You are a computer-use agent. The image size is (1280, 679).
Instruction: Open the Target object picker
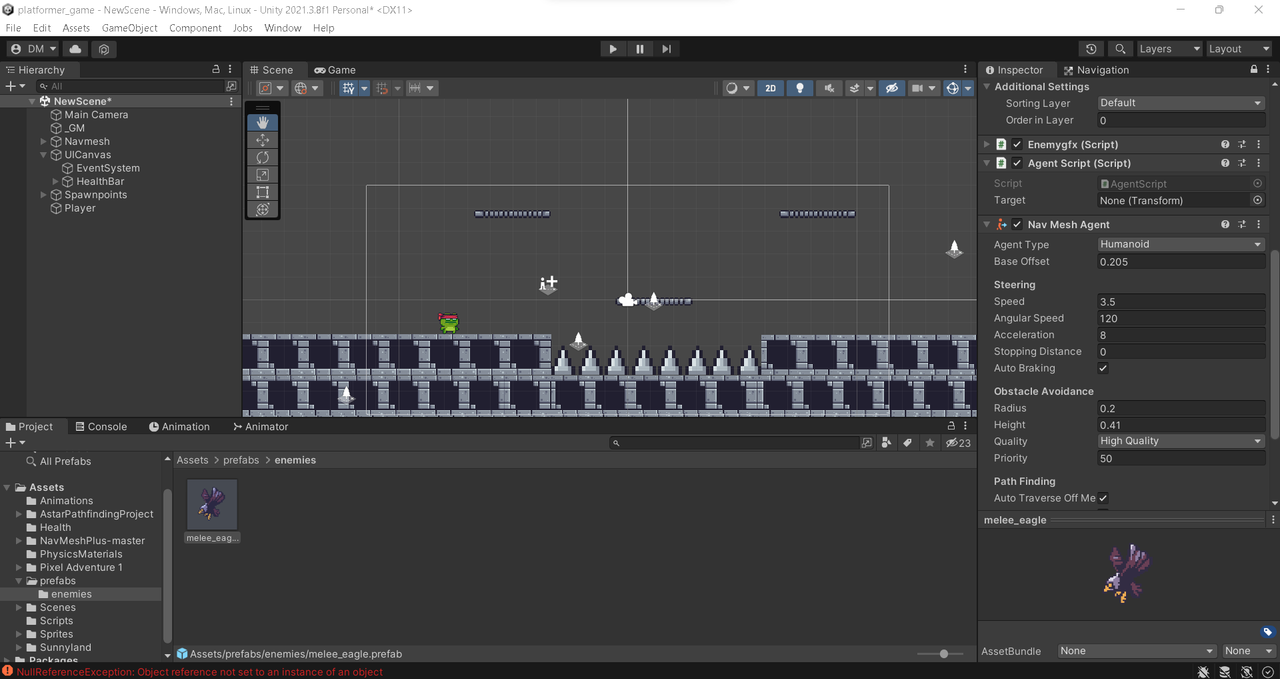[x=1258, y=201]
